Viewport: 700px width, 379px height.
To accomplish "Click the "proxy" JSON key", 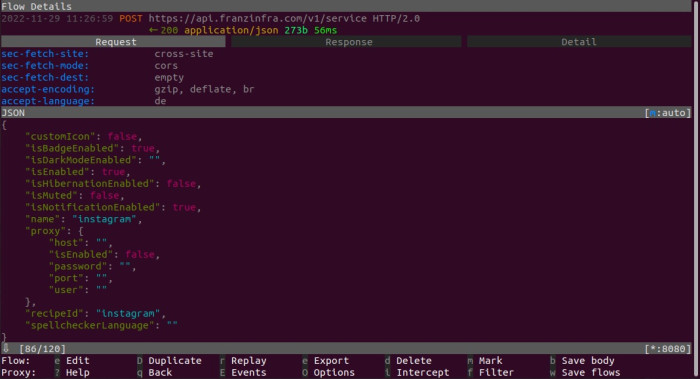I will [46, 231].
